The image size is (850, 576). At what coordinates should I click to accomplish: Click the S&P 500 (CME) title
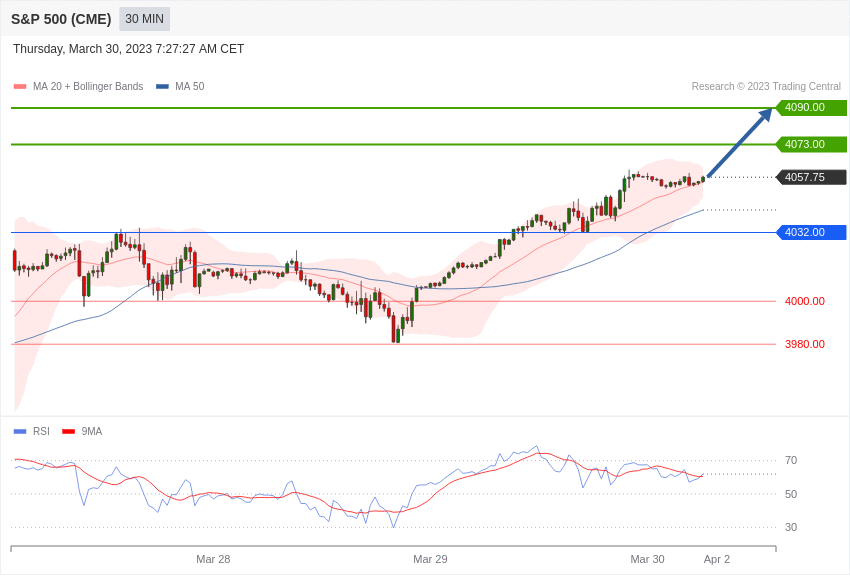click(61, 19)
